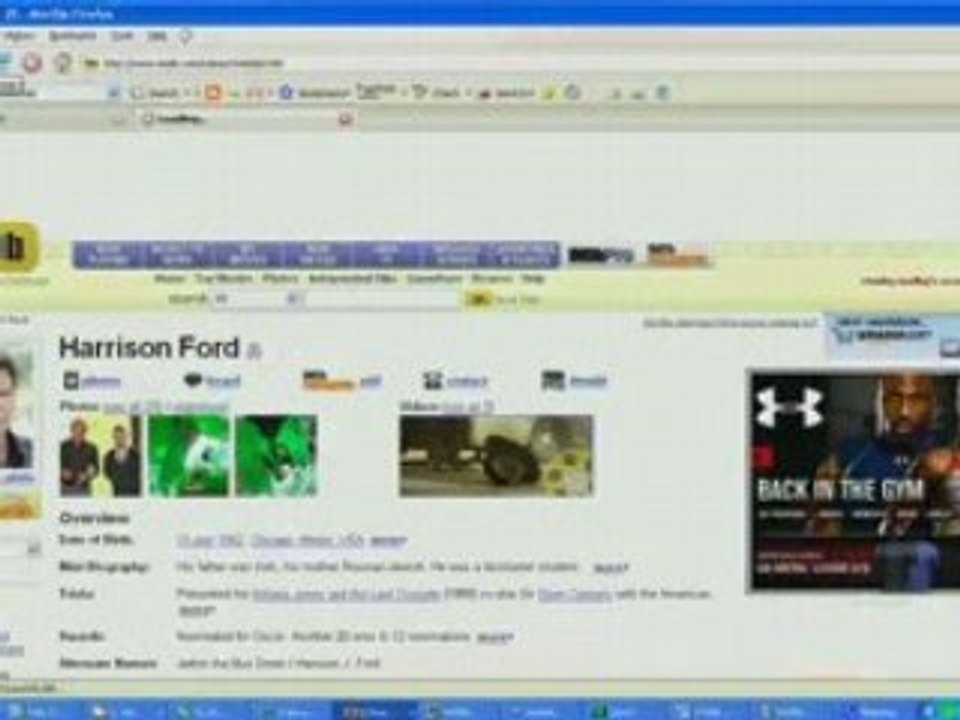Open the second green photo thumbnail

[189, 456]
